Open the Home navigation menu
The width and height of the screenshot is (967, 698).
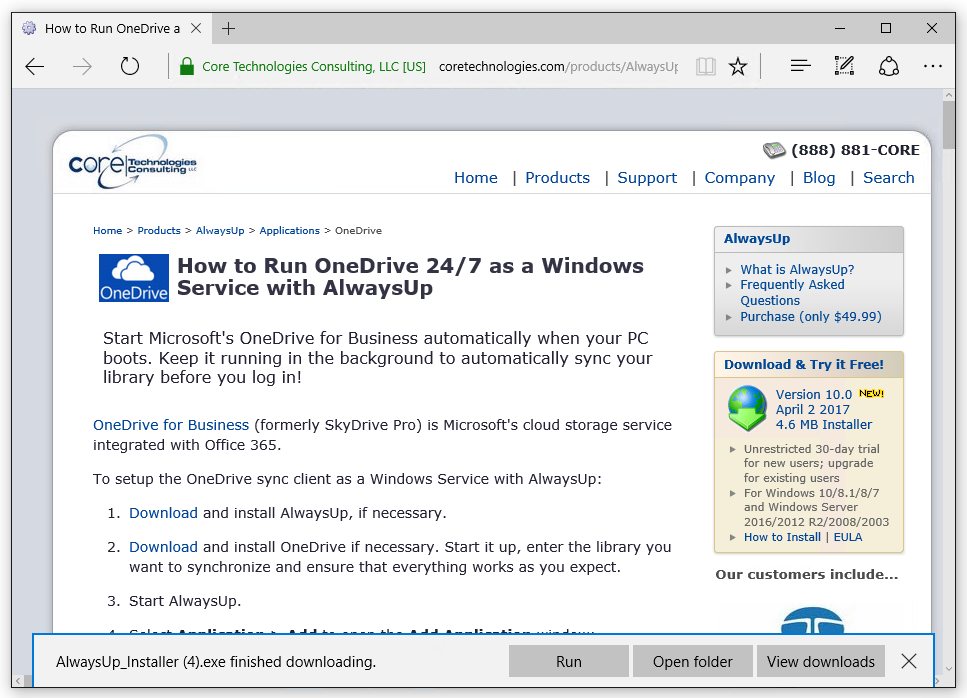[x=475, y=178]
